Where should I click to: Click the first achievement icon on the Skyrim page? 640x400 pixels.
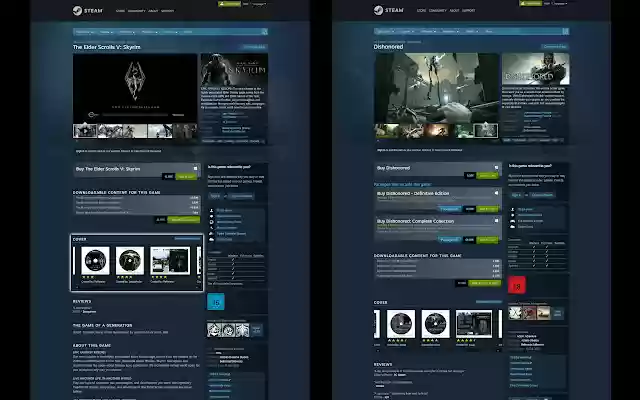[213, 329]
